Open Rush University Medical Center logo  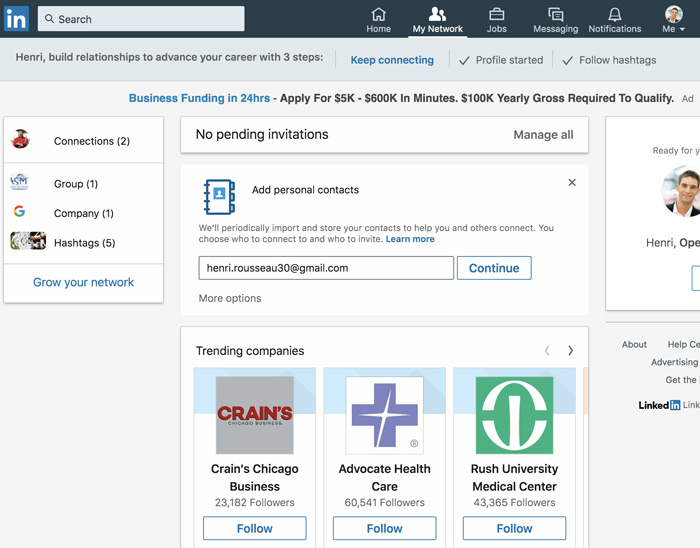point(514,415)
